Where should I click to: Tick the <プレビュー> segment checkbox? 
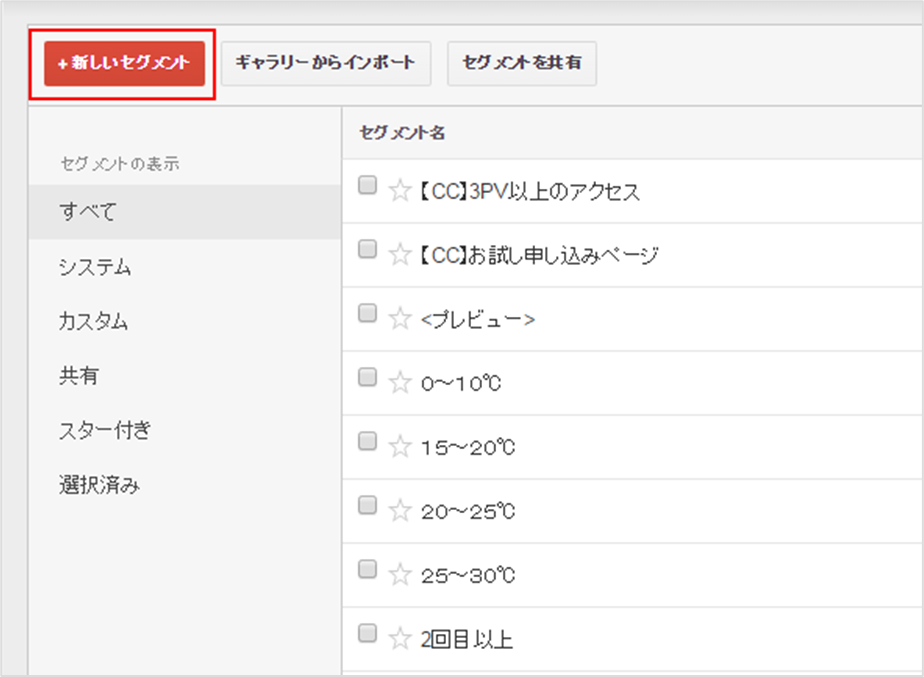(368, 313)
